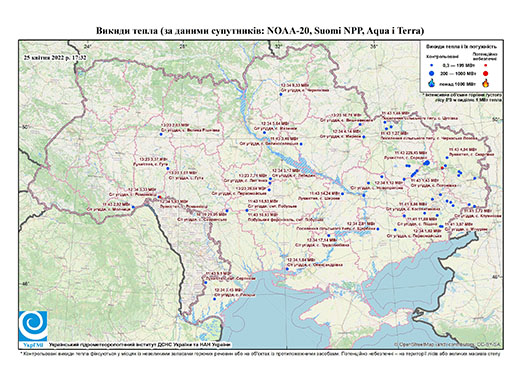Click the orange flame icon in legend
520x368 pixels.
tap(486, 83)
